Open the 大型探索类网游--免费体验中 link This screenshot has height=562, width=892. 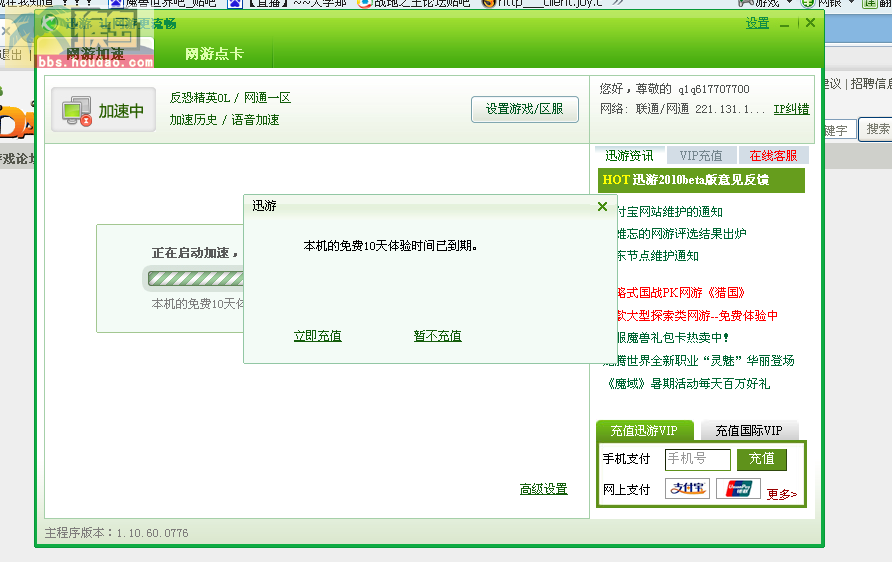pos(697,316)
